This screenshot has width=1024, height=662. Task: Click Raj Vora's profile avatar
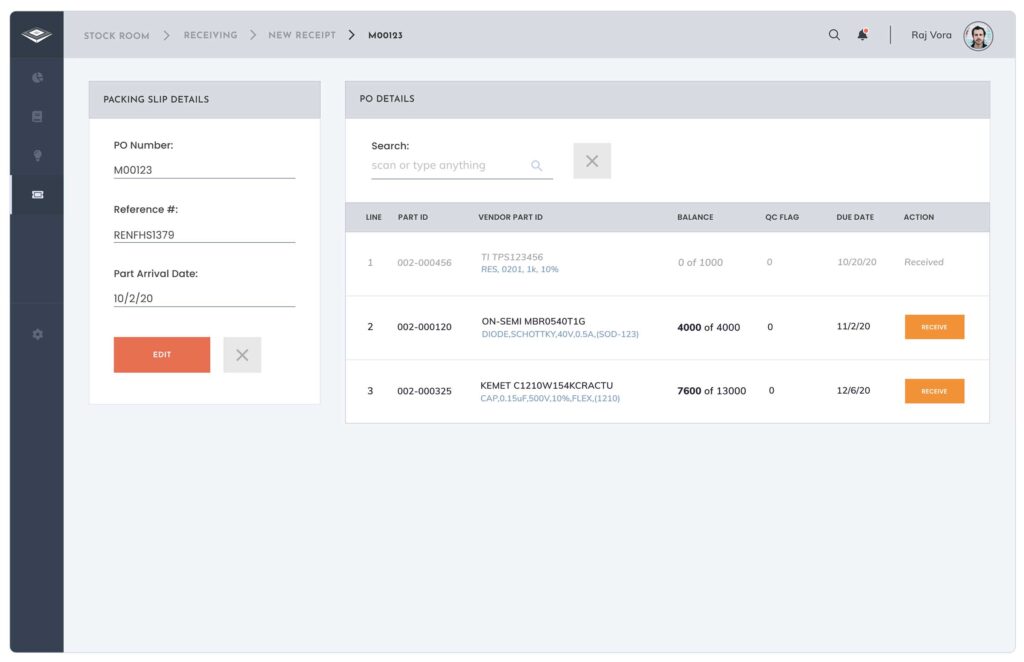tap(978, 35)
